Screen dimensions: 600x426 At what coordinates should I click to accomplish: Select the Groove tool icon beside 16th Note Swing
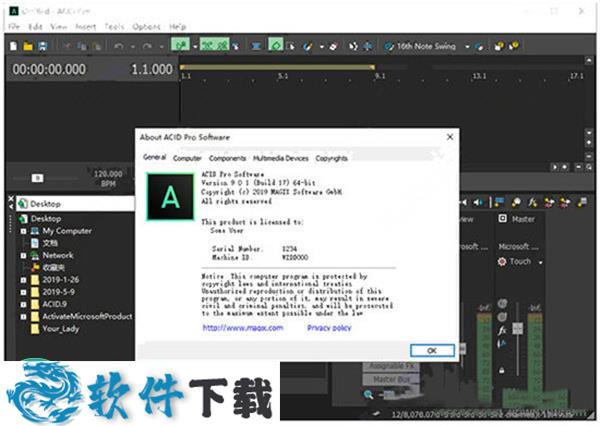coord(389,46)
